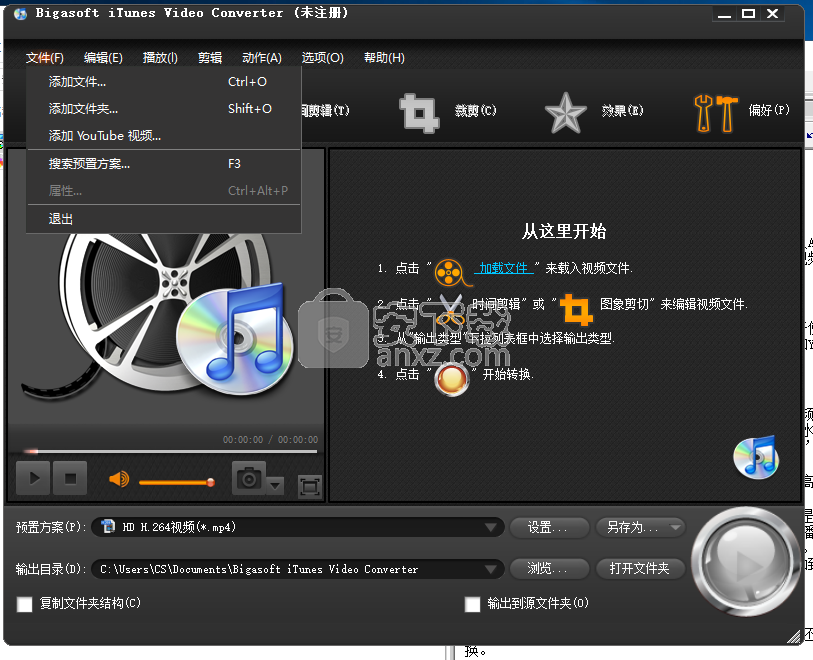Choose 添加文件夹... menu entry
813x660 pixels.
(163, 108)
